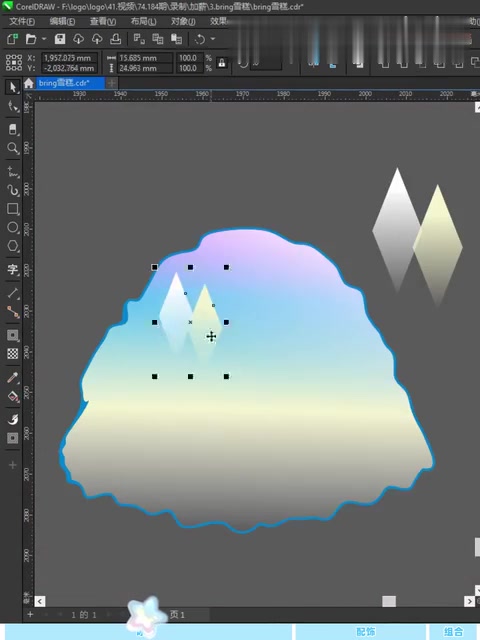Click the Y position field

[69, 68]
